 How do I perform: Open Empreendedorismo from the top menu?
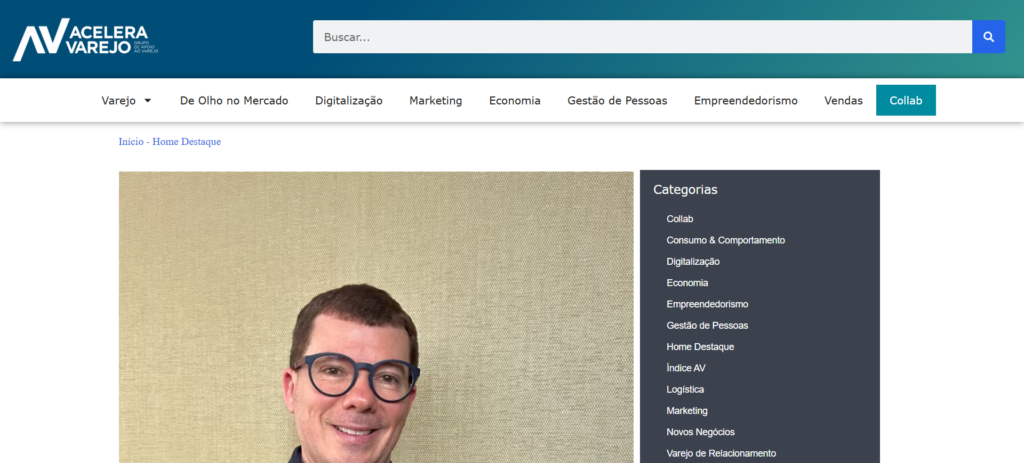[745, 101]
